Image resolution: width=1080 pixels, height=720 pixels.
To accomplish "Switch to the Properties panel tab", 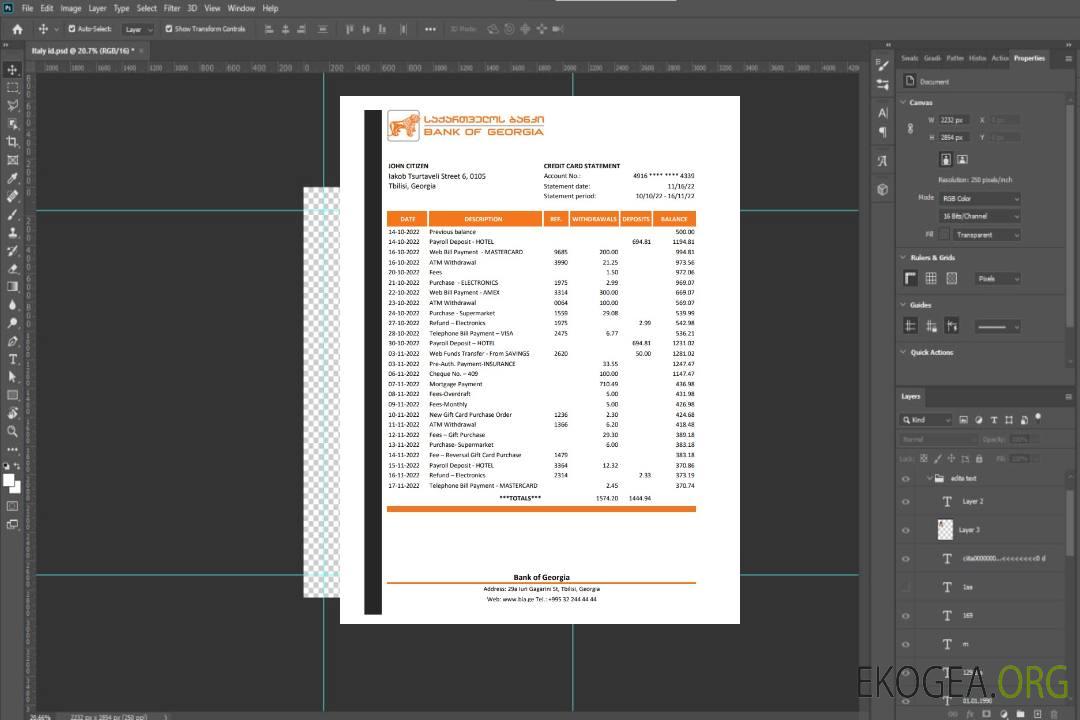I will coord(1029,58).
